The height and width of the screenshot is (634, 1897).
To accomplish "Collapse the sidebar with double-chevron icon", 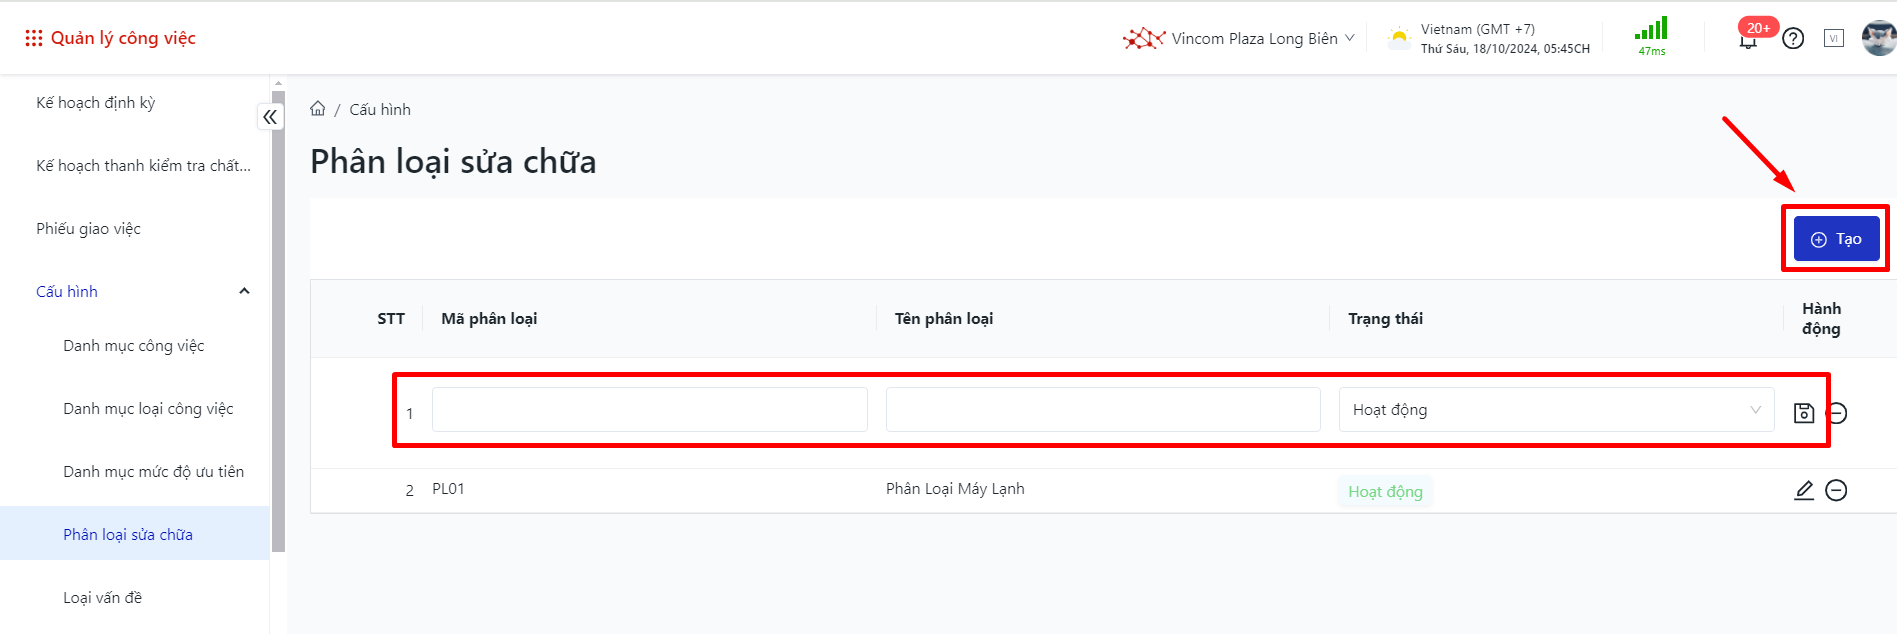I will tap(270, 117).
